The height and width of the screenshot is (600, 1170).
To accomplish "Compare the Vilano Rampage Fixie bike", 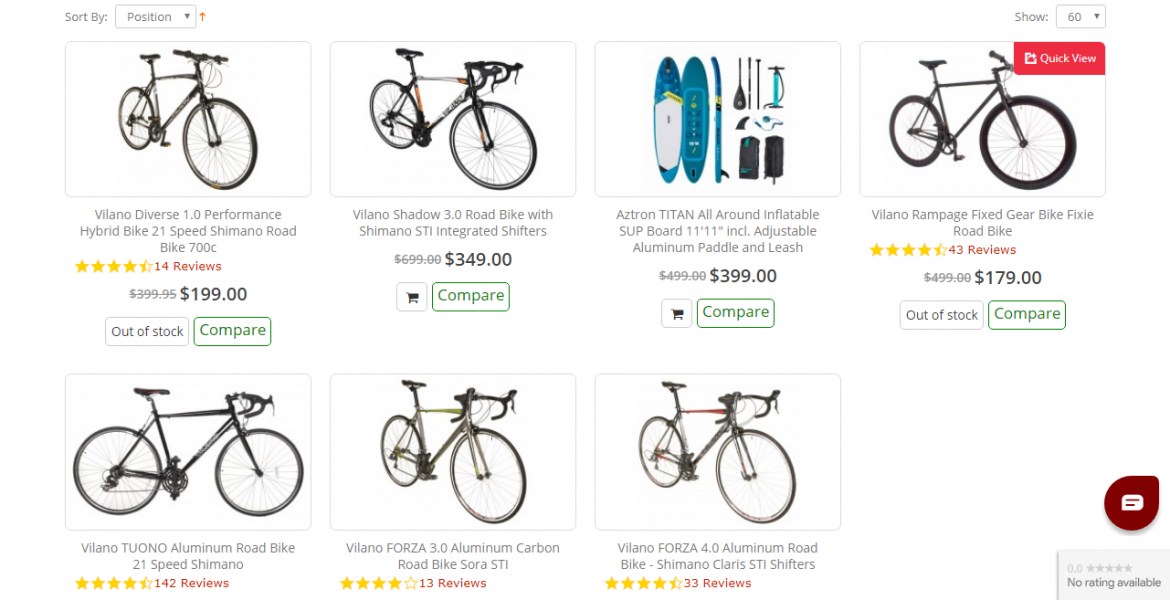I will (x=1026, y=314).
